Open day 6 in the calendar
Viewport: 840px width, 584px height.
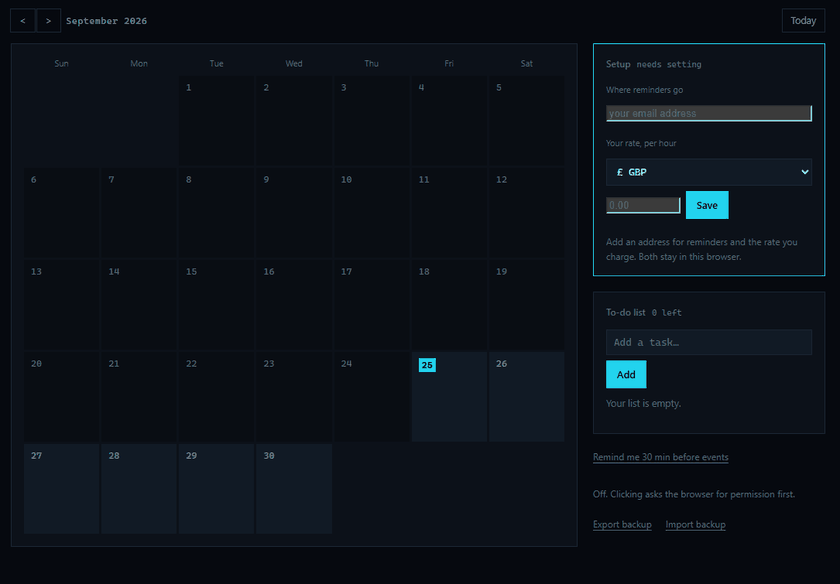[62, 213]
